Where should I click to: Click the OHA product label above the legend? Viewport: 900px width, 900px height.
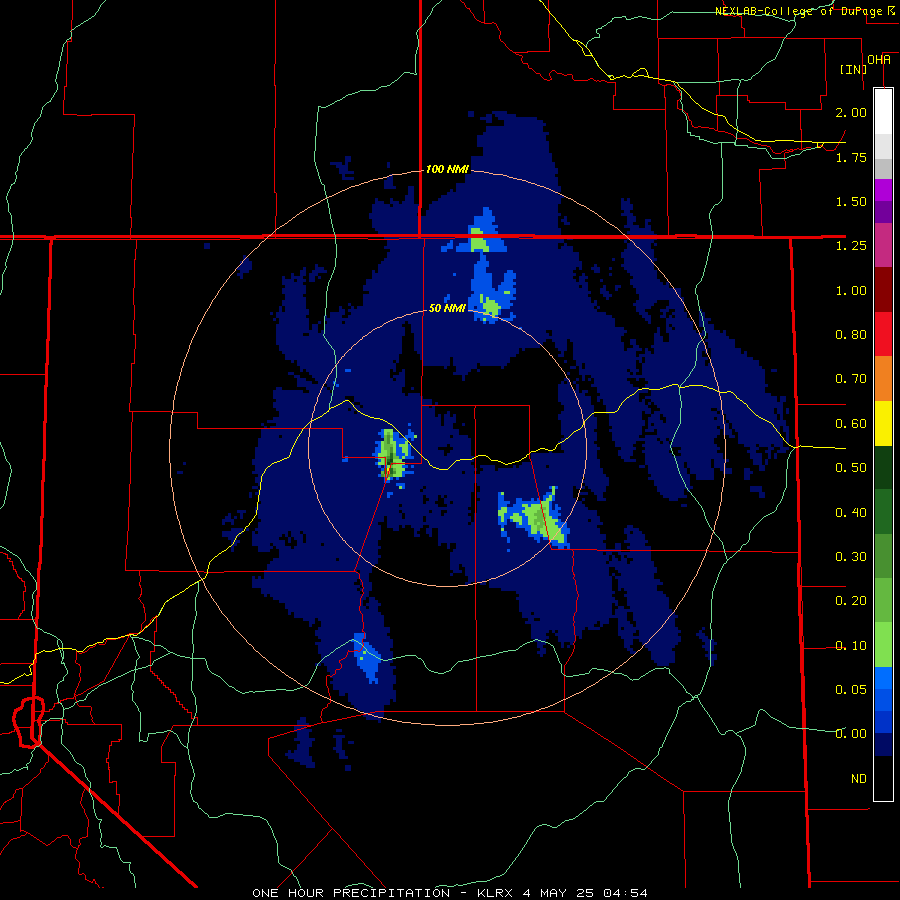pos(879,60)
